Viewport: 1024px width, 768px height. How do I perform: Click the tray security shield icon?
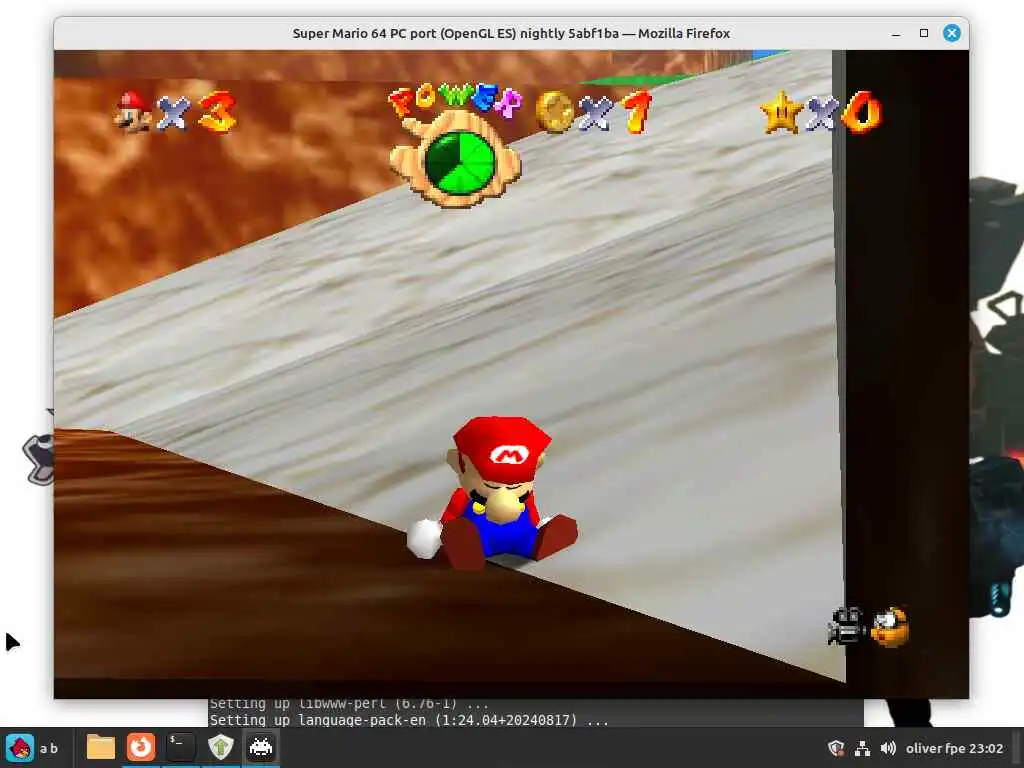click(x=836, y=748)
